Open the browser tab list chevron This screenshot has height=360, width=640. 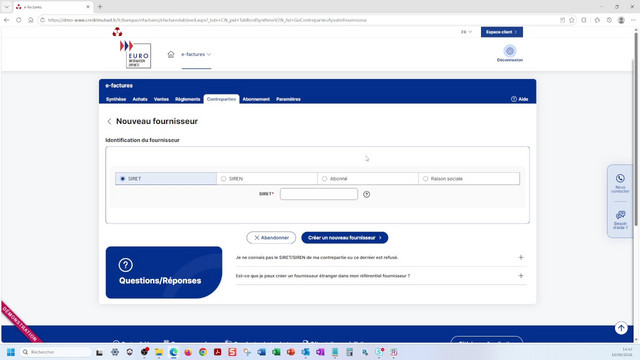coord(7,7)
